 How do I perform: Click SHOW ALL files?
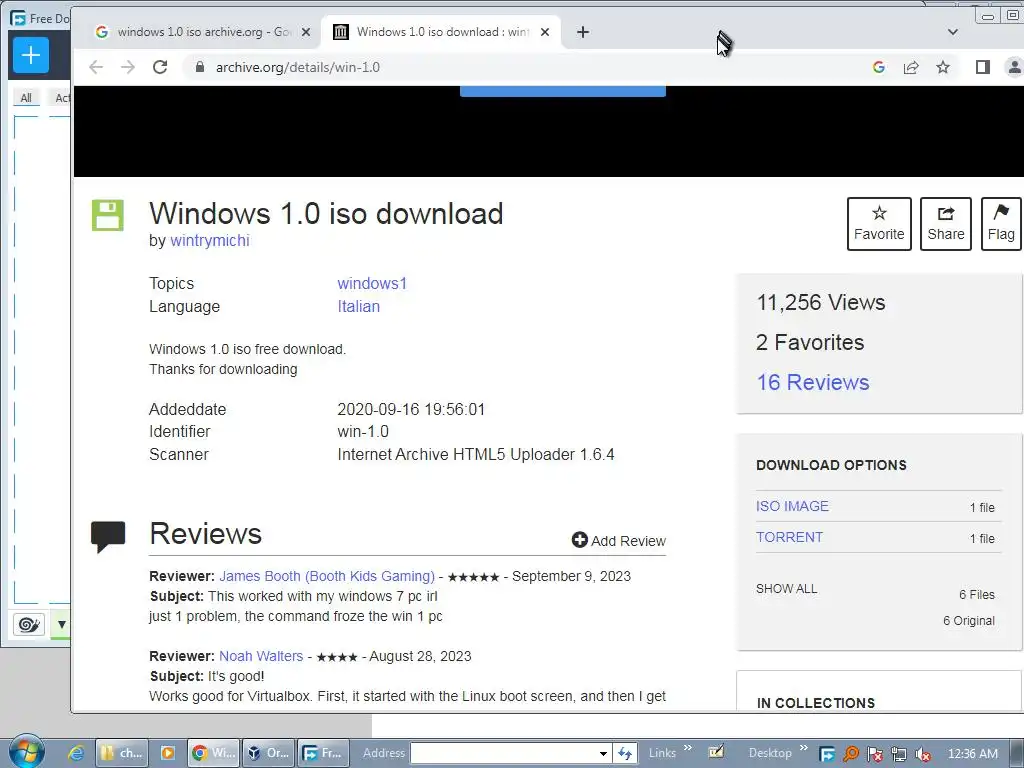coord(786,588)
